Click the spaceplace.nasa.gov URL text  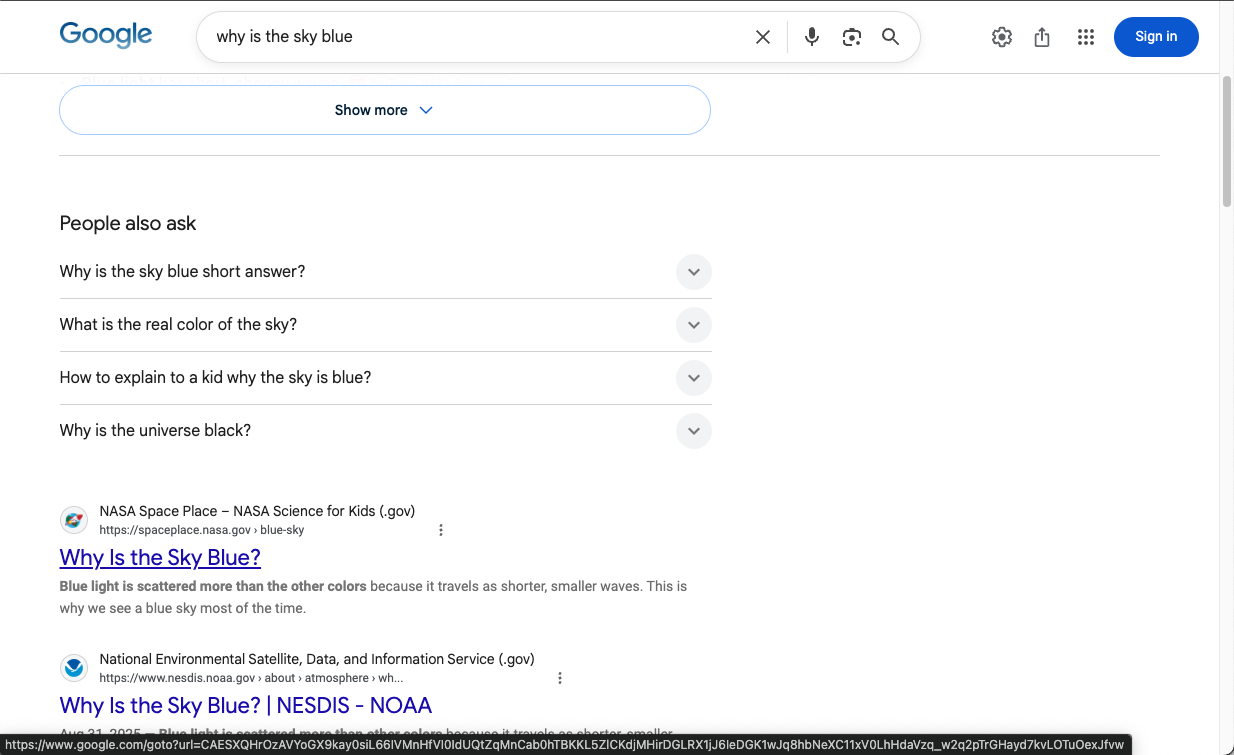click(202, 530)
